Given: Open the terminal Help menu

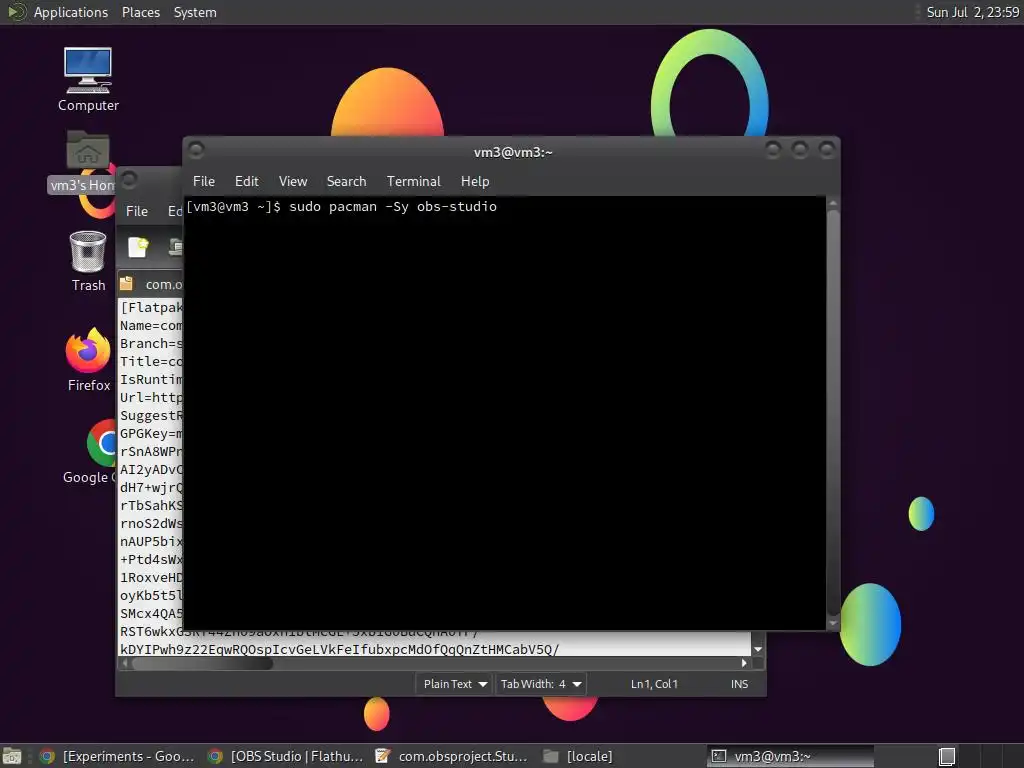Looking at the screenshot, I should click(x=475, y=181).
